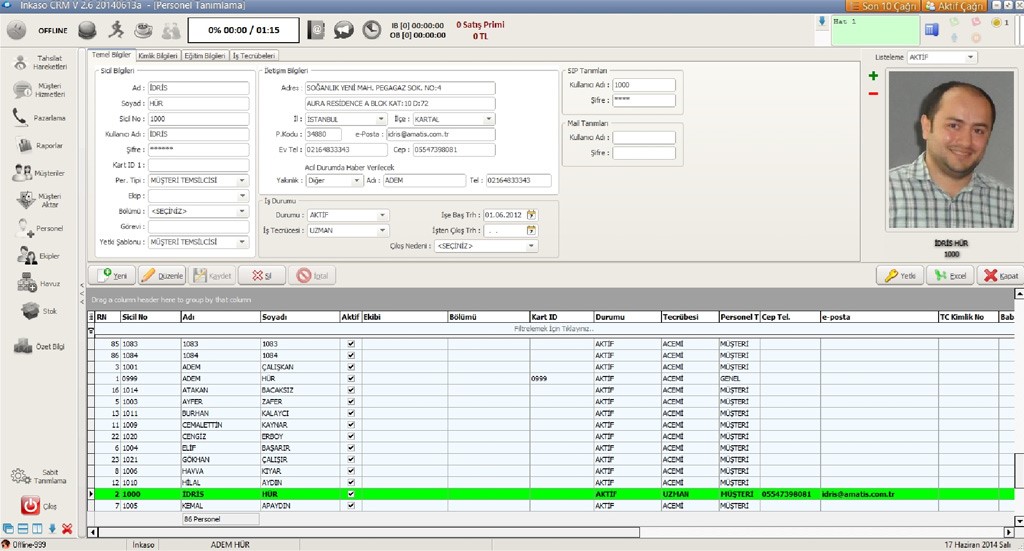Click the running man status icon
1024x551 pixels.
pos(117,30)
